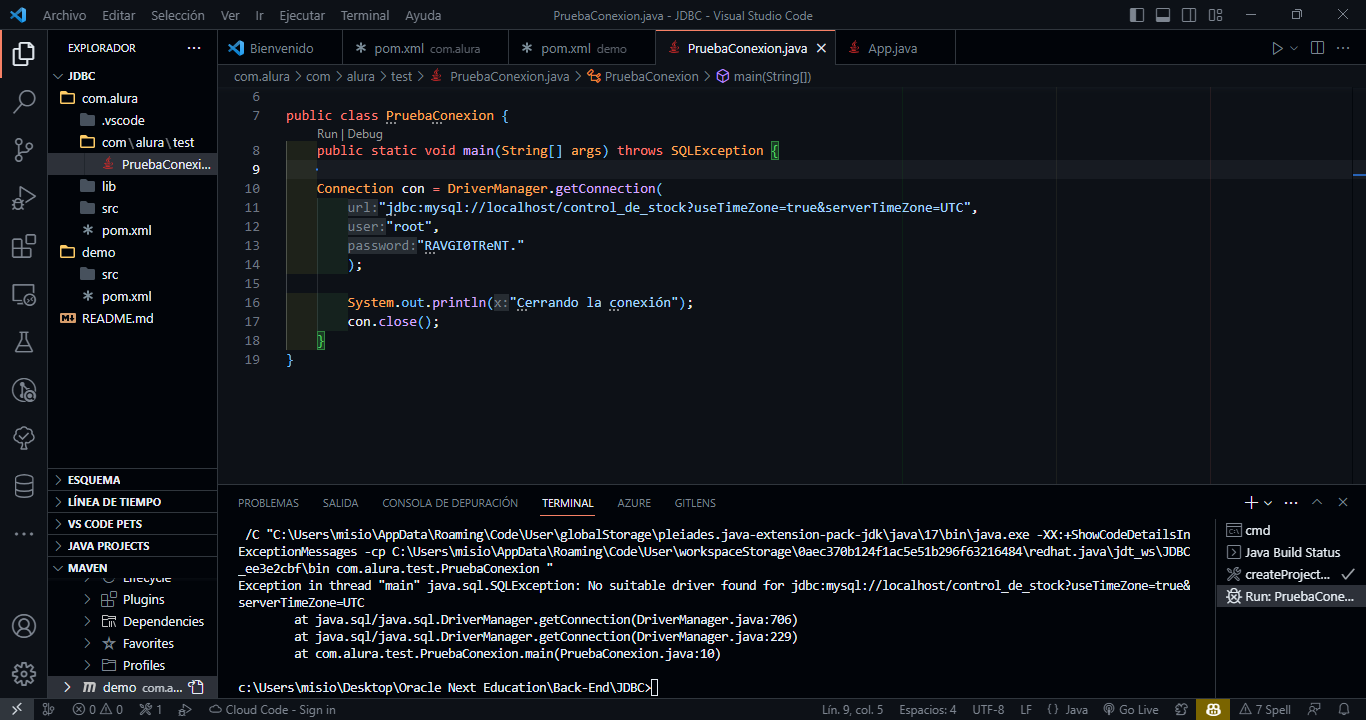The image size is (1366, 720).
Task: Click the 7 Spell warning indicator
Action: point(1265,710)
